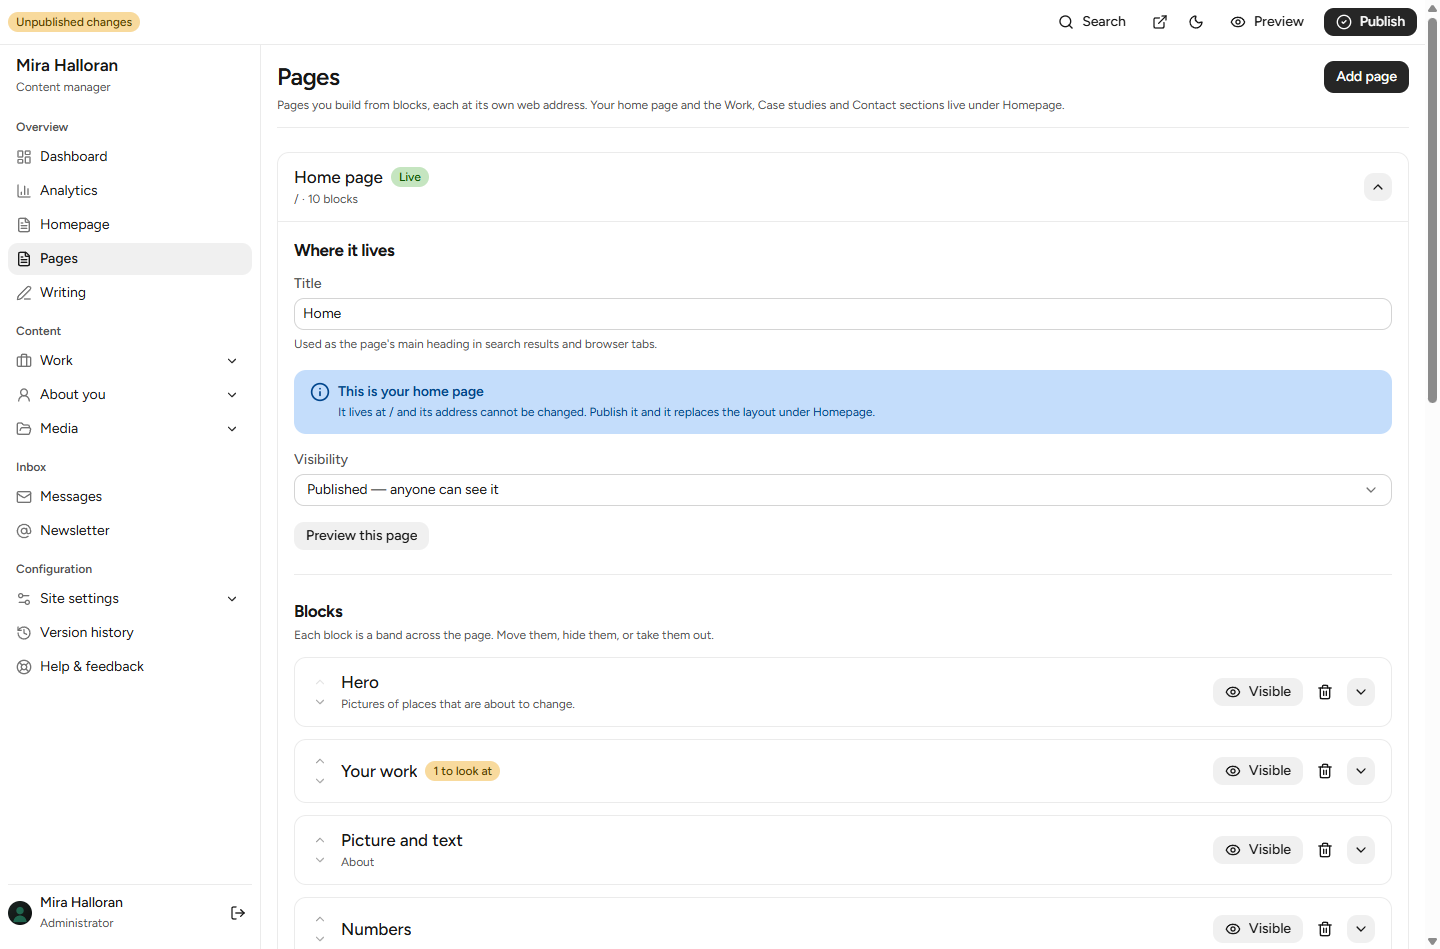Click the info icon in home page notice
1440x949 pixels.
click(320, 392)
